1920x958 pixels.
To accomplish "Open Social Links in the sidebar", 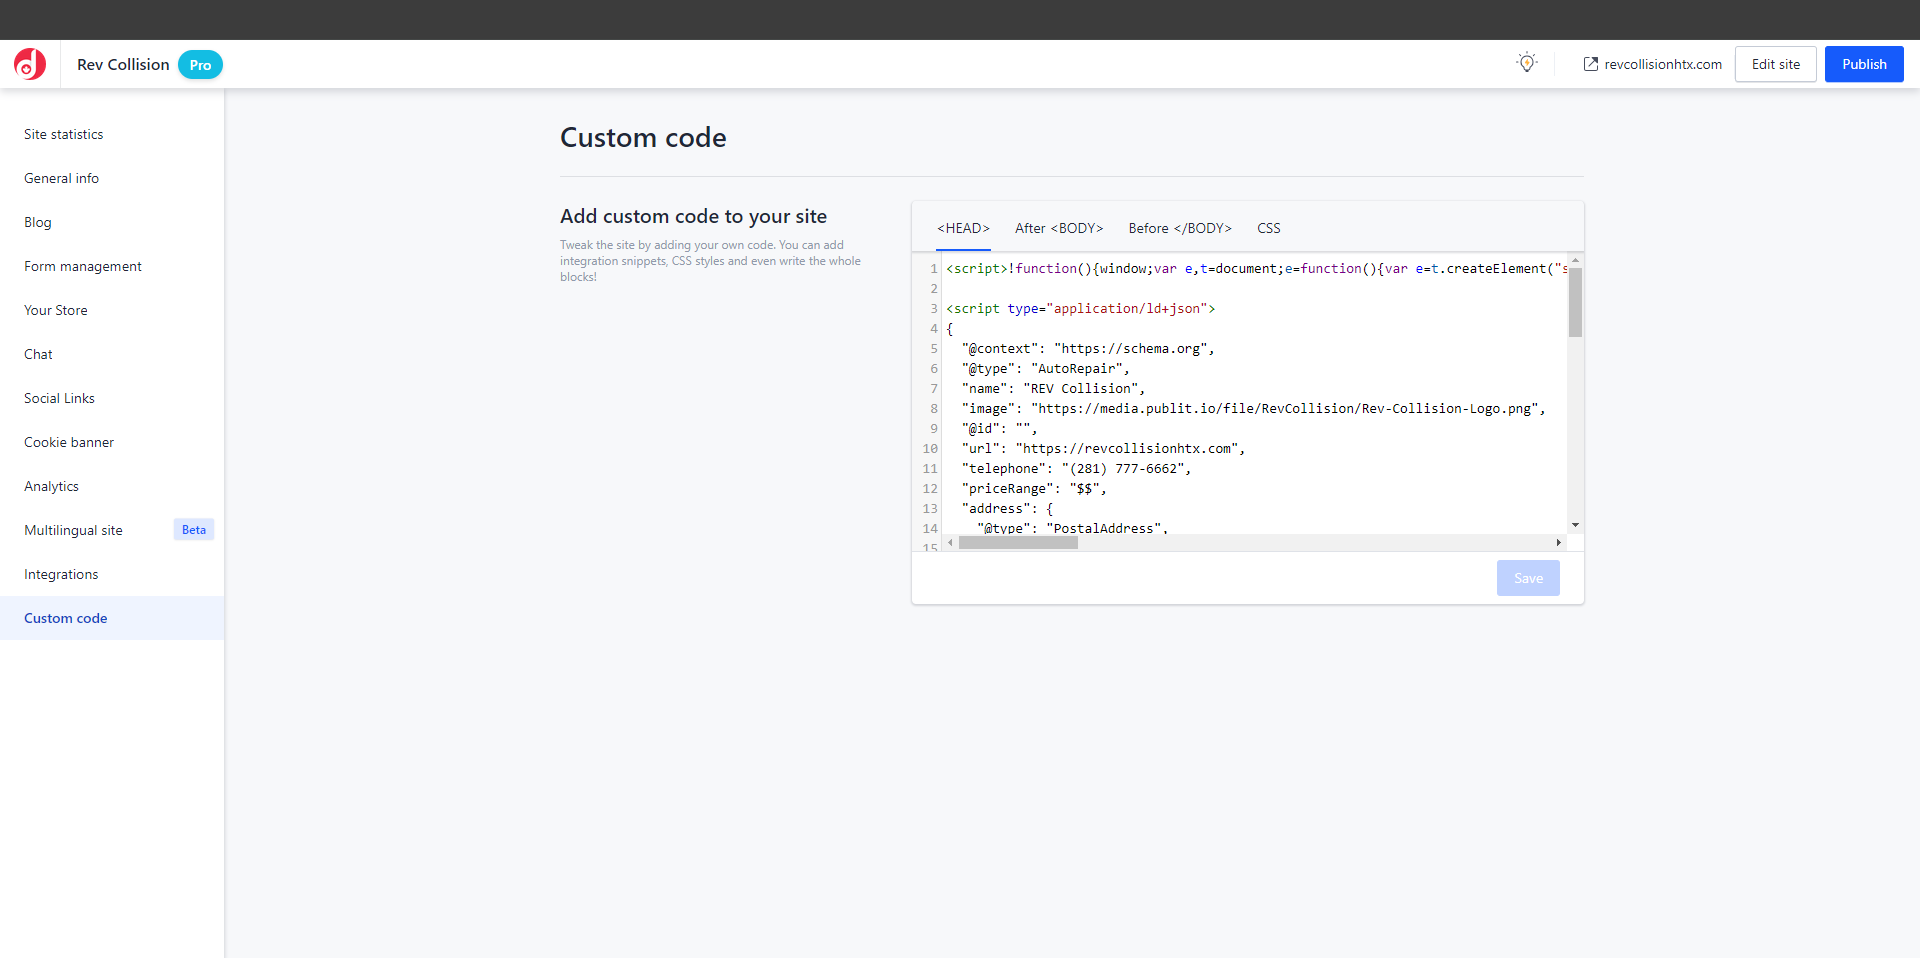I will (x=112, y=398).
